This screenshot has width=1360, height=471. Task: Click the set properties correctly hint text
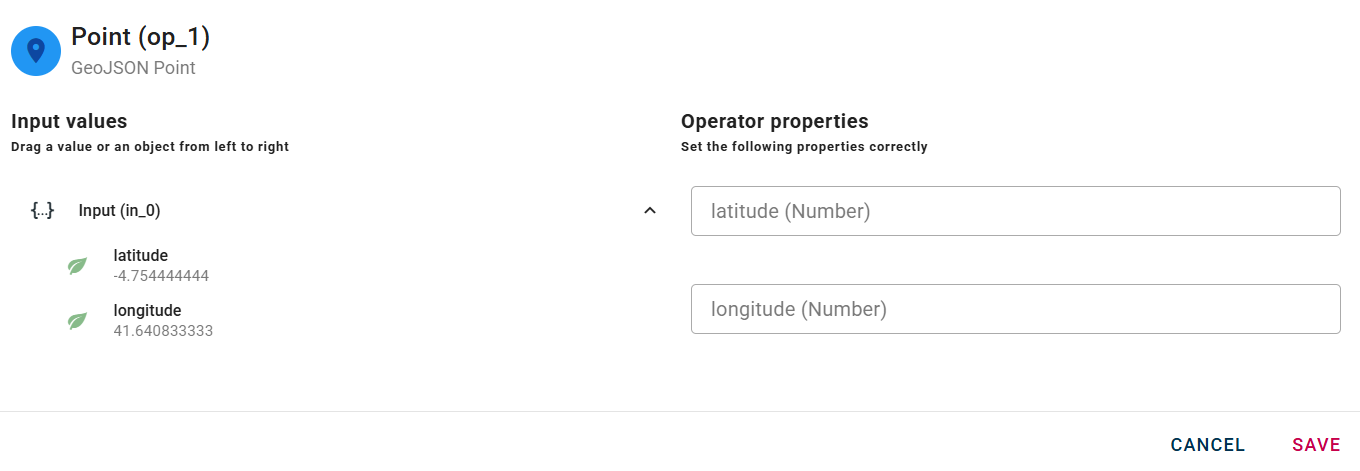click(x=804, y=147)
